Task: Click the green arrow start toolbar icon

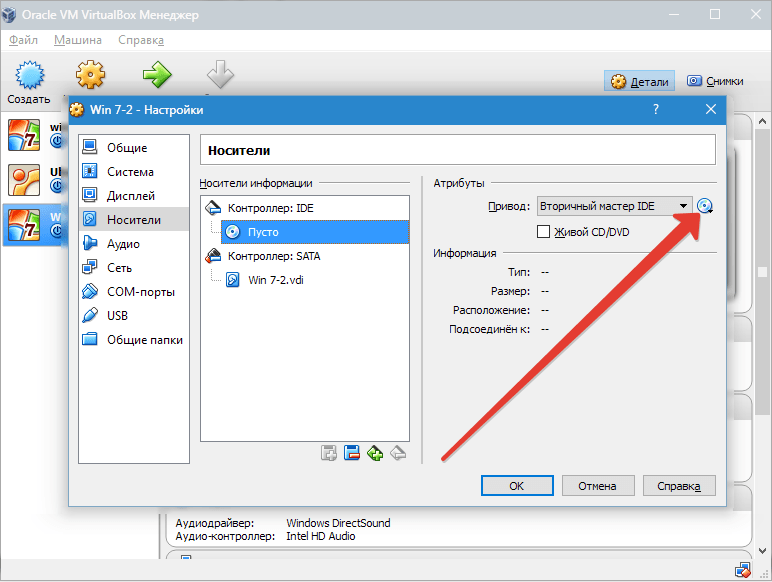Action: 156,76
